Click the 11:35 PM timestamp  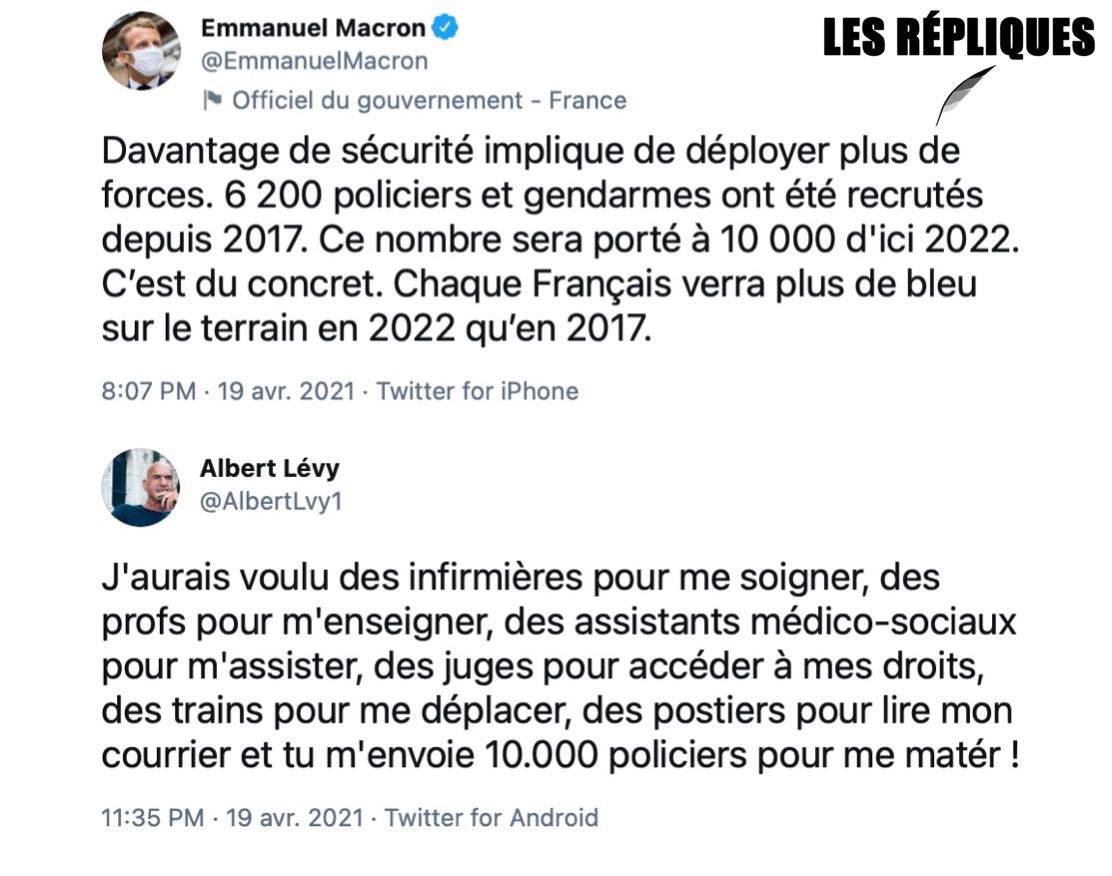[x=154, y=818]
